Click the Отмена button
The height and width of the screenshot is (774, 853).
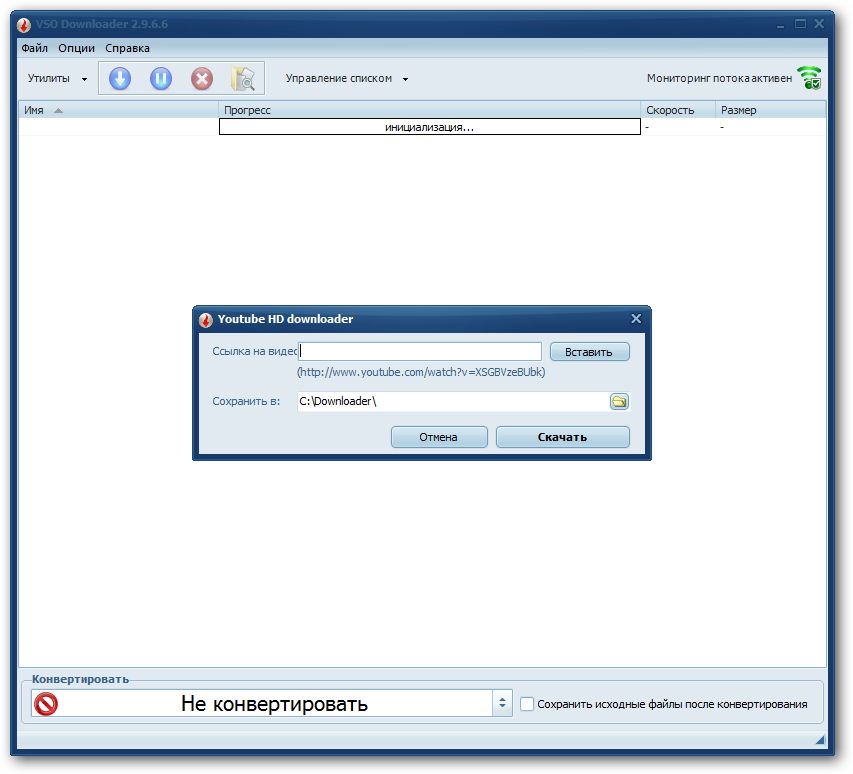pos(439,437)
